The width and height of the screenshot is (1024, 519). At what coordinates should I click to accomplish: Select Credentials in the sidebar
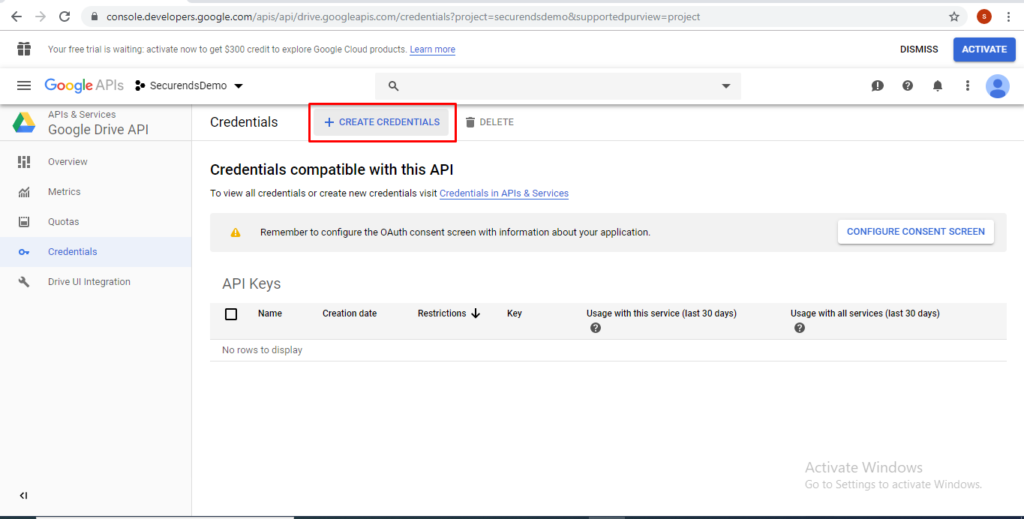(95, 252)
